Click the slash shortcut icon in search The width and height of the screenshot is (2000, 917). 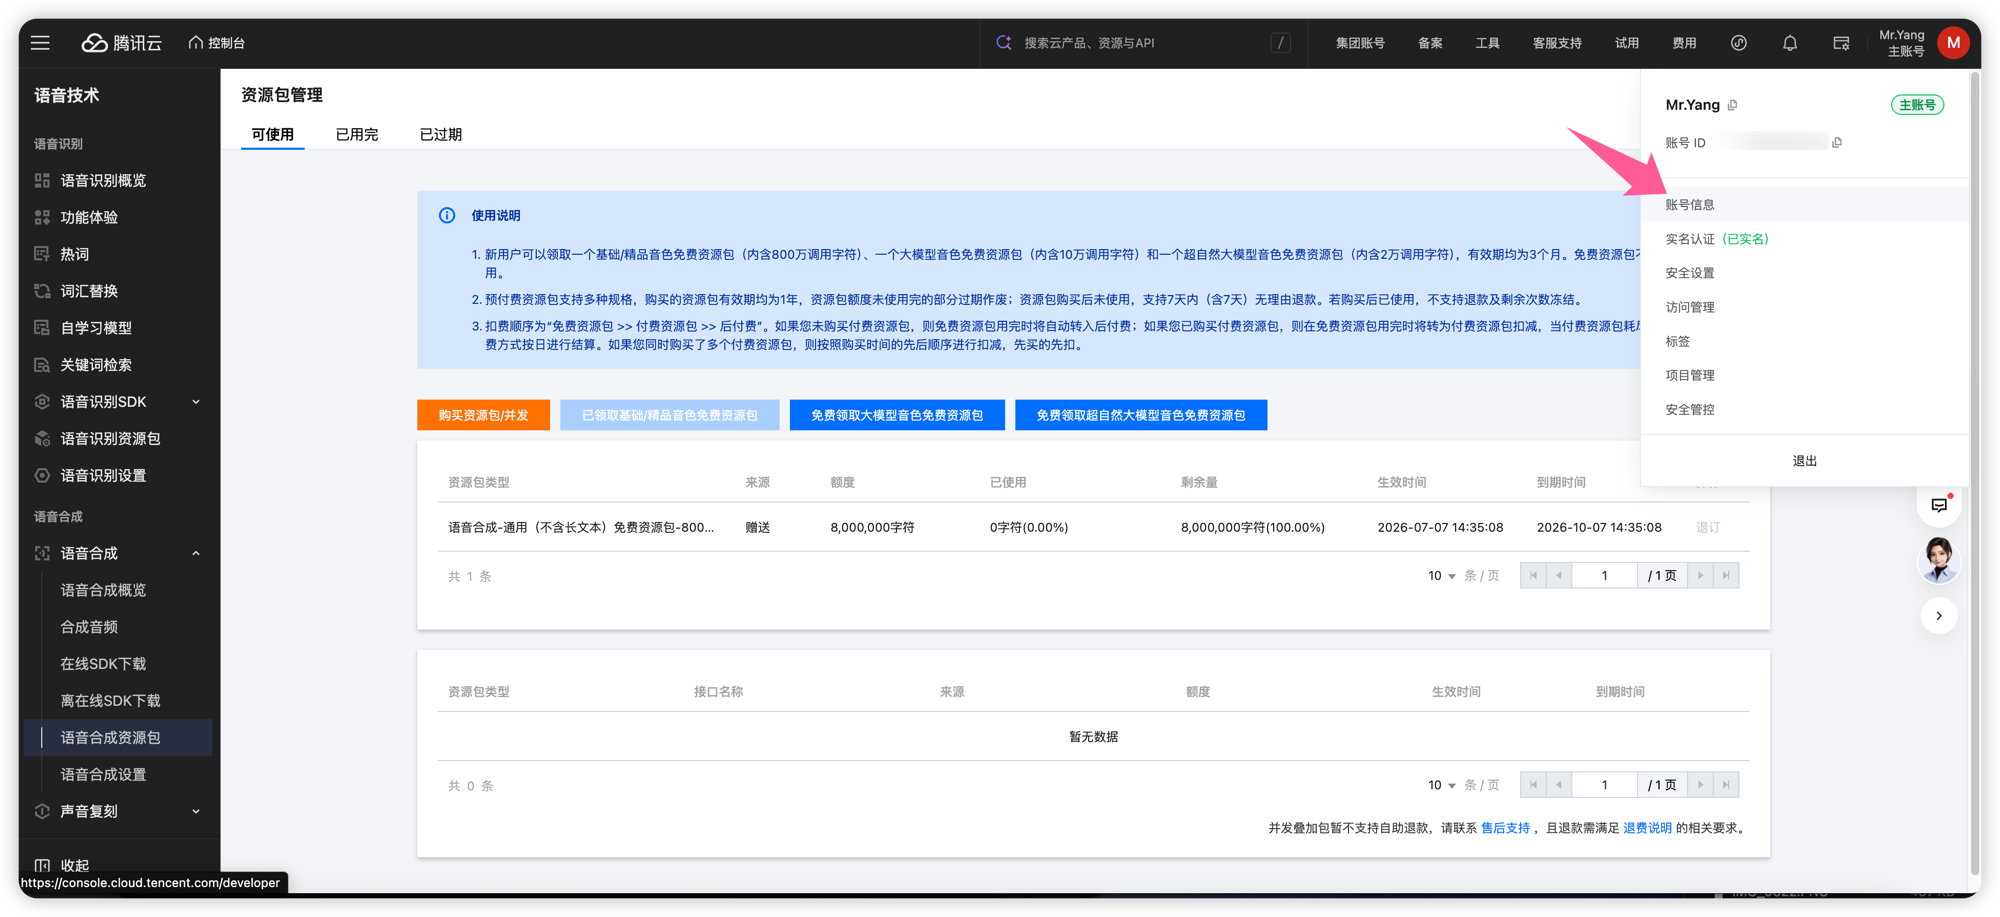pyautogui.click(x=1281, y=43)
